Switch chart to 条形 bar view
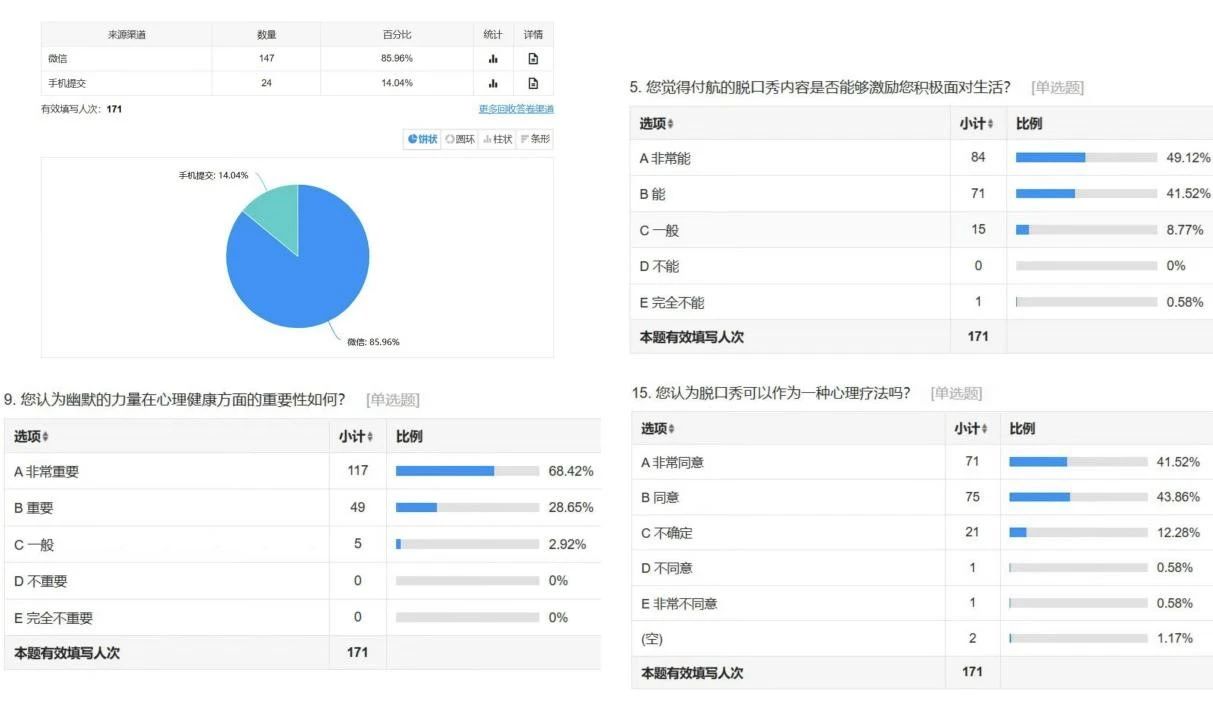Image resolution: width=1213 pixels, height=715 pixels. 535,139
